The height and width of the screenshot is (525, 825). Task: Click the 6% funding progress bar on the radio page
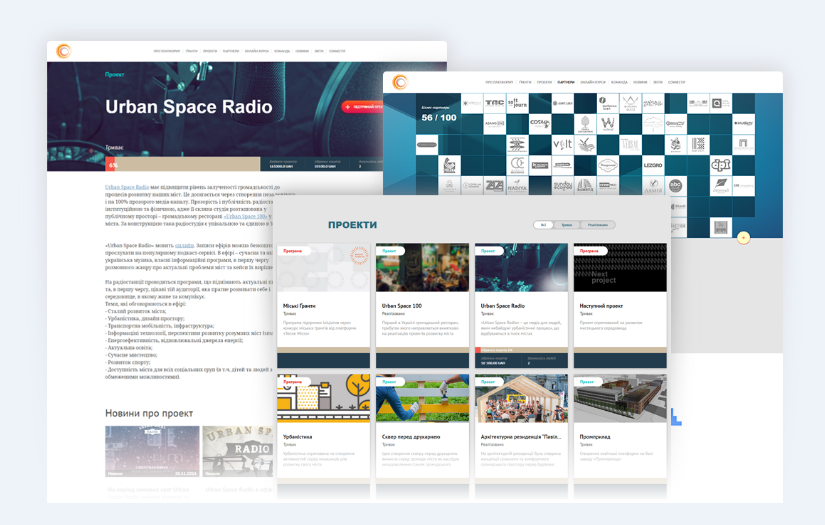point(183,164)
